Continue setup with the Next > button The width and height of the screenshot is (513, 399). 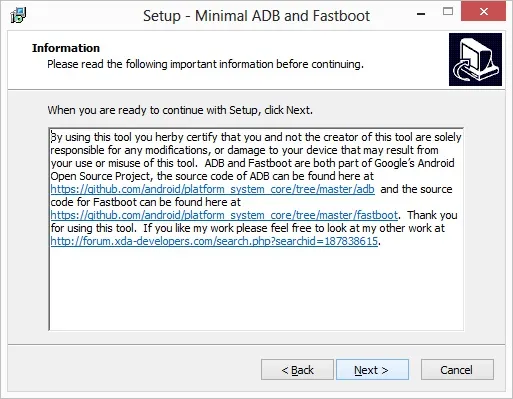click(372, 370)
